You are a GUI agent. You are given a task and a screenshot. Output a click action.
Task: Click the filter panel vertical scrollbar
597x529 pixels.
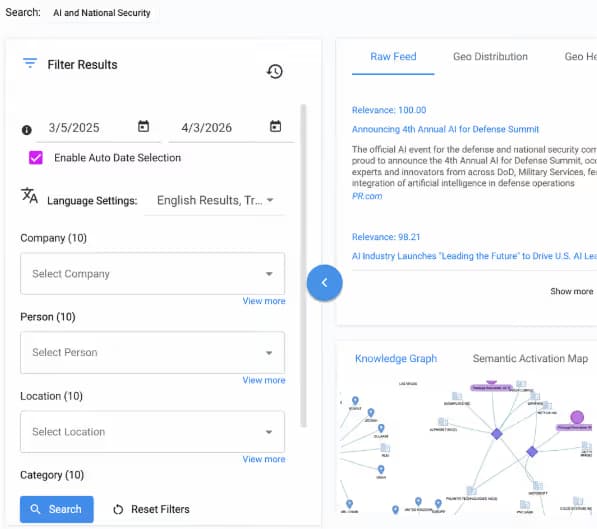303,265
